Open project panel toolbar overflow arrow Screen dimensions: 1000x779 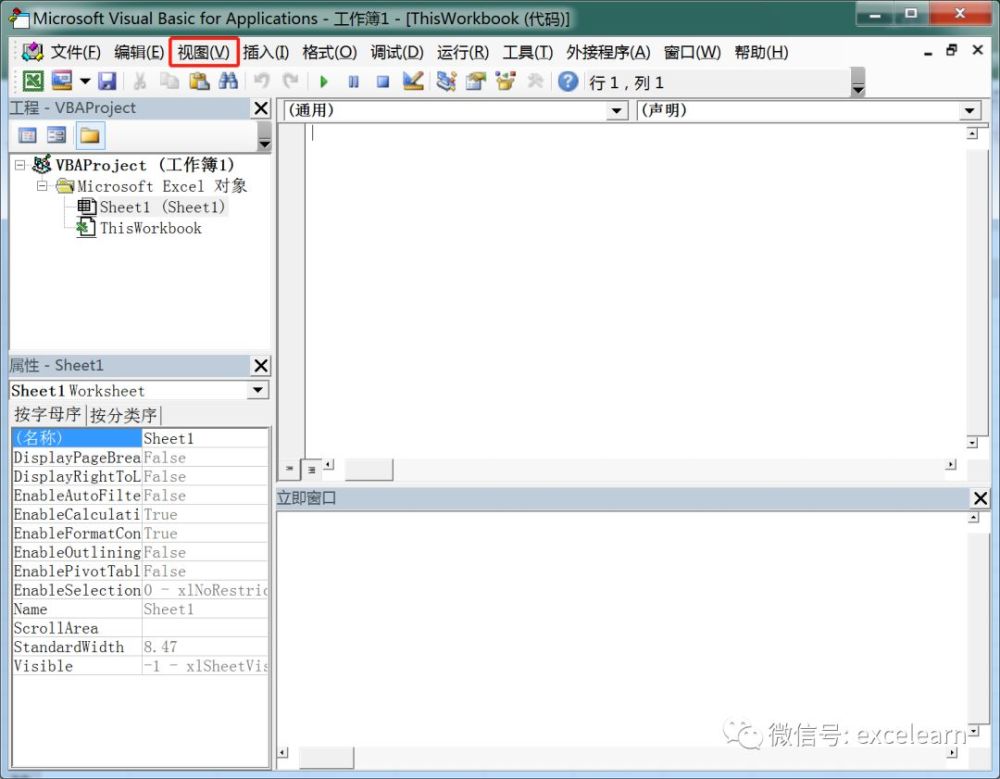tap(264, 136)
